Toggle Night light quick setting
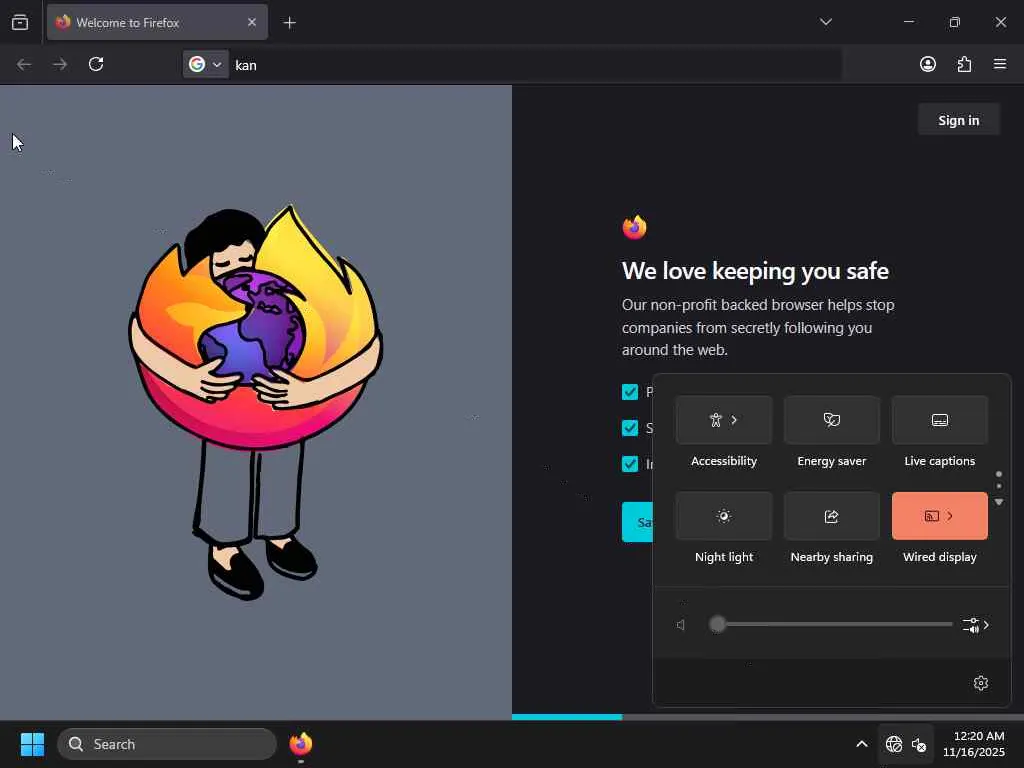This screenshot has width=1024, height=768. (x=724, y=516)
